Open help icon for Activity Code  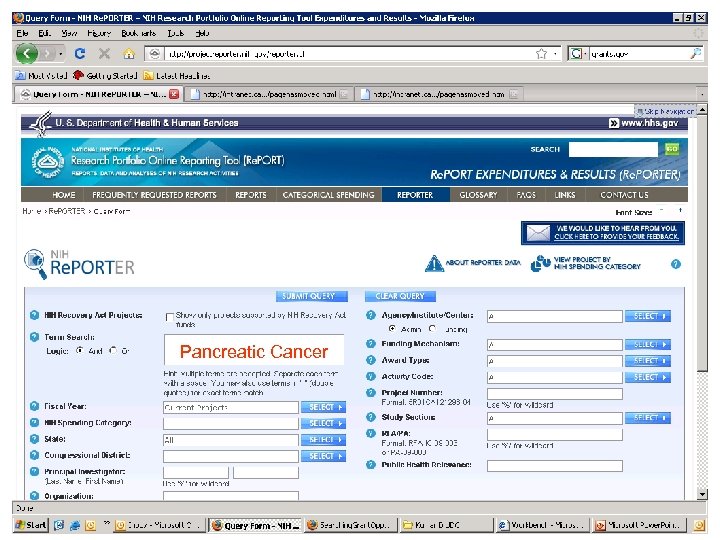pos(371,377)
